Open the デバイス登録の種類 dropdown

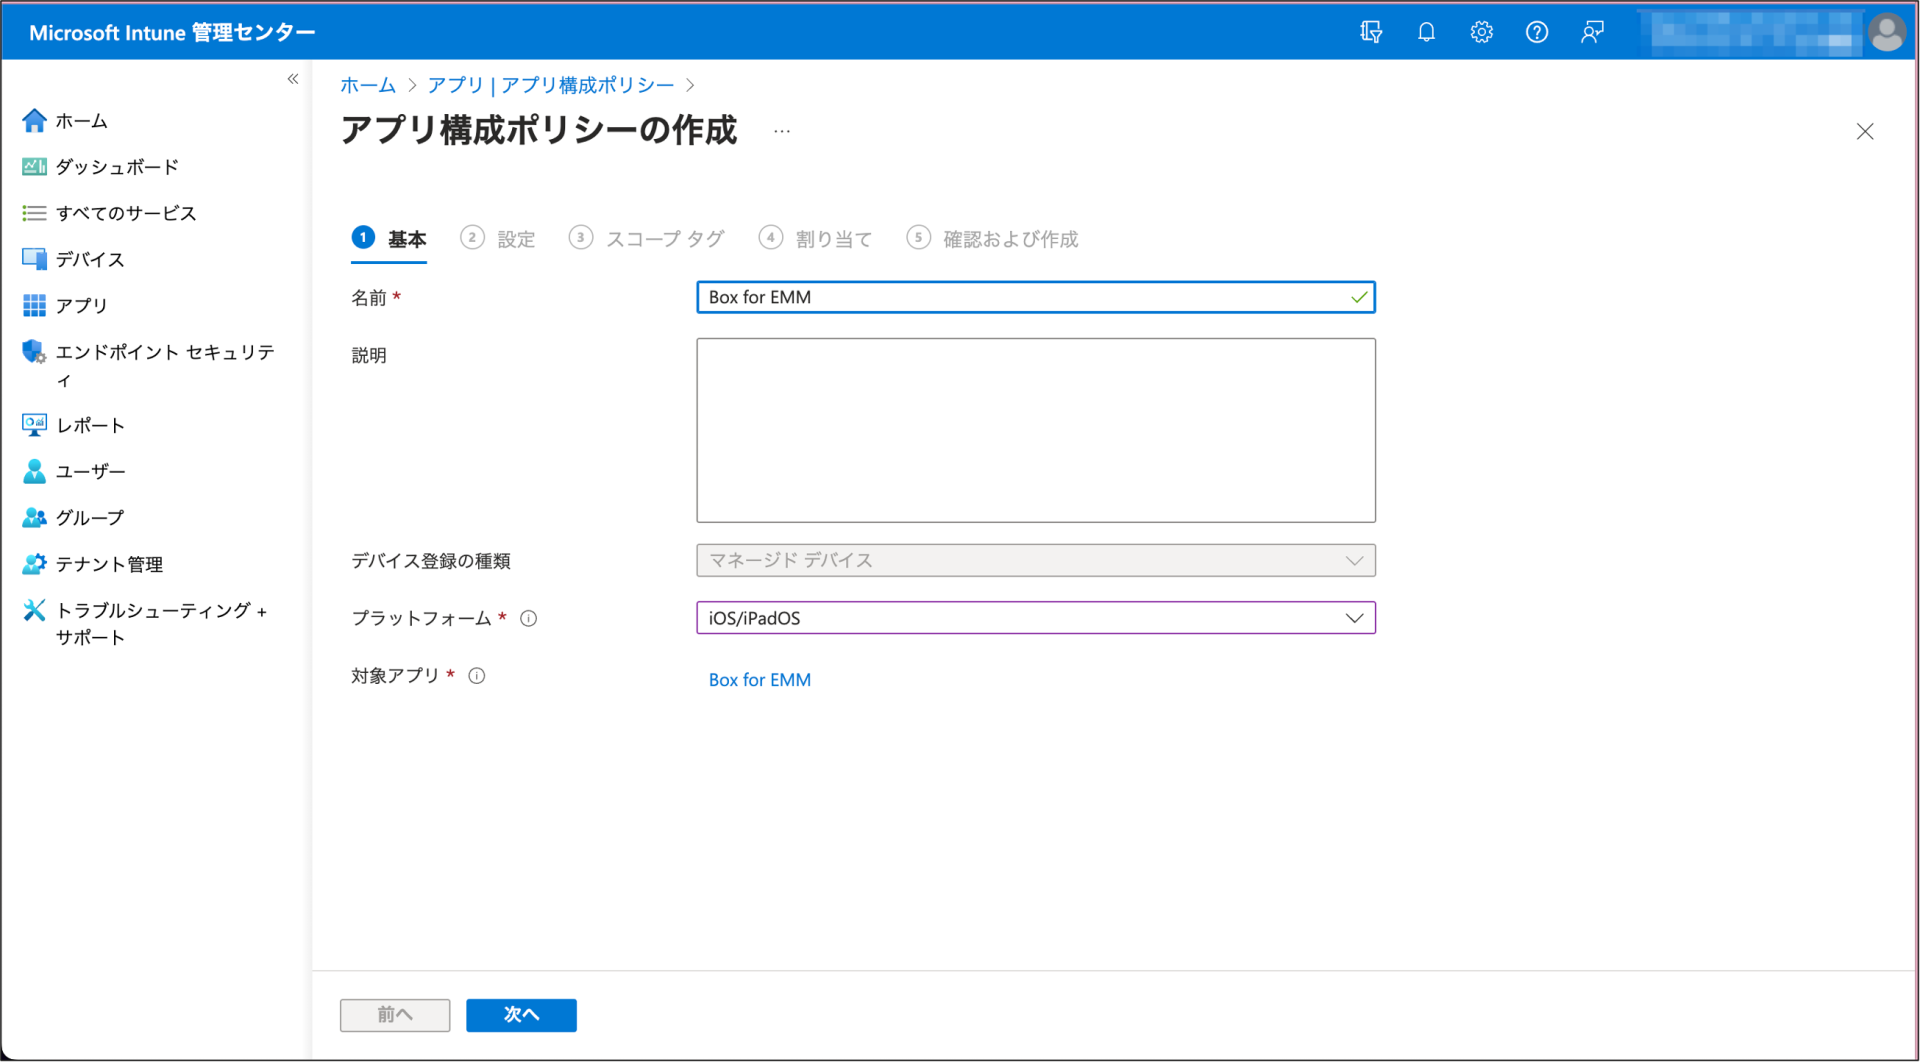coord(1036,560)
